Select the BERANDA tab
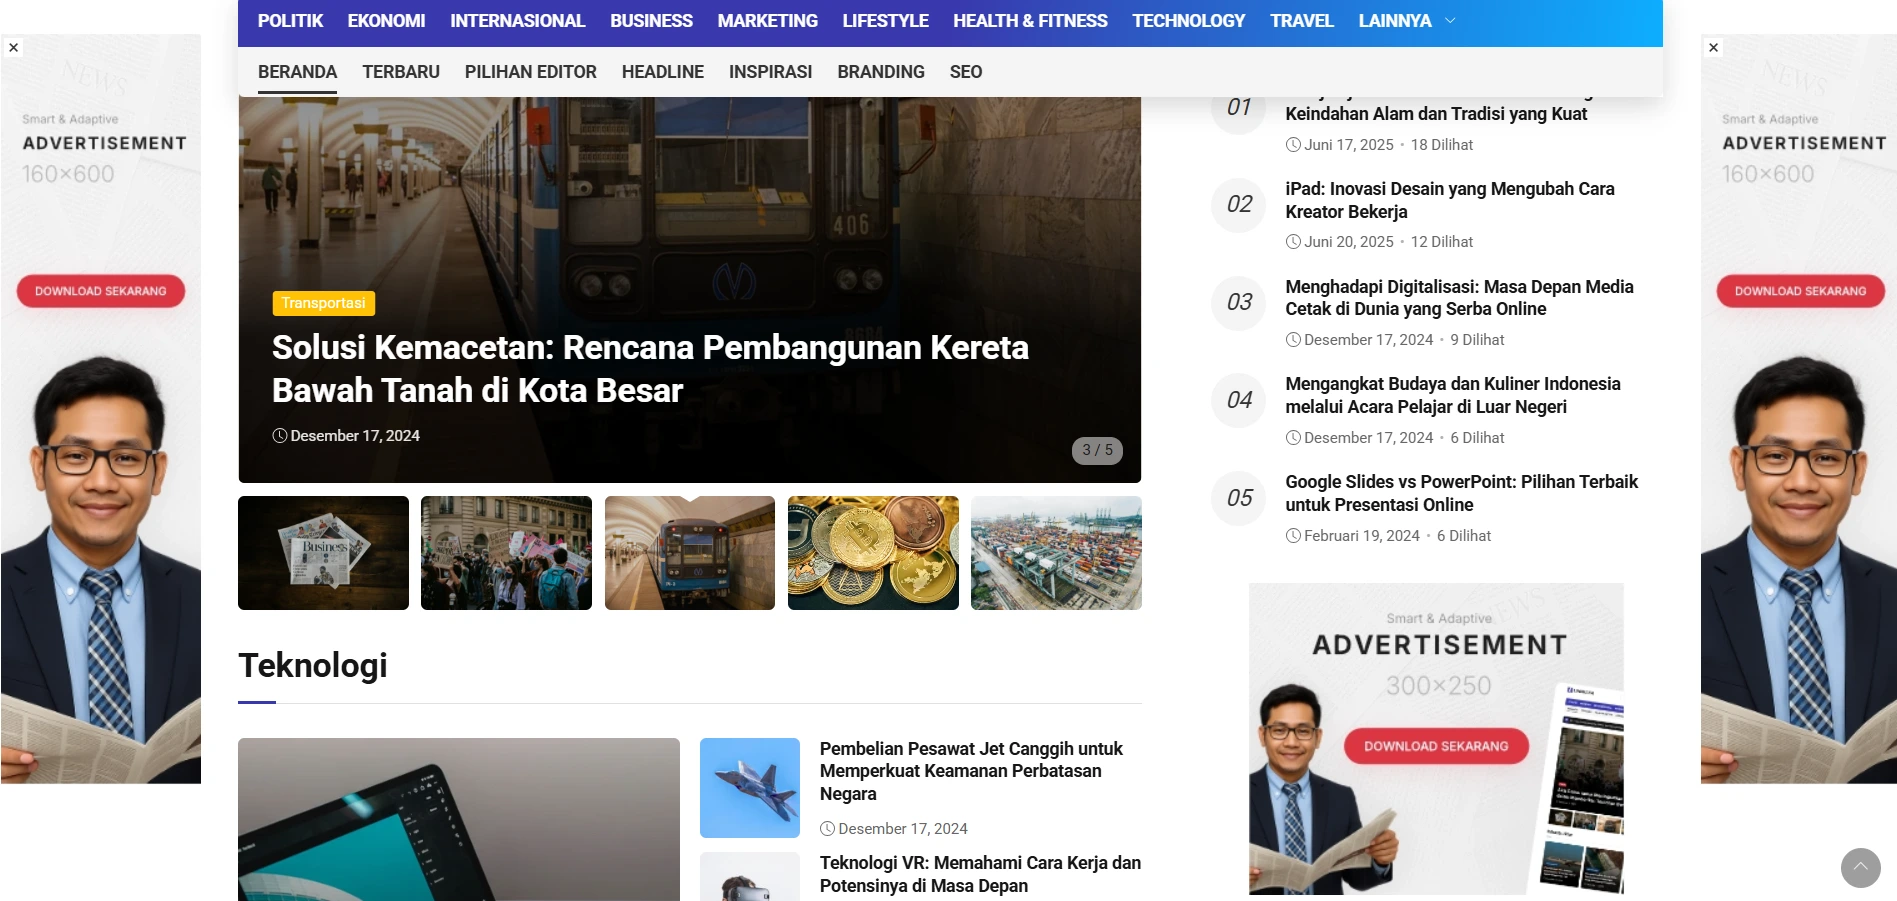Image resolution: width=1897 pixels, height=901 pixels. [297, 72]
